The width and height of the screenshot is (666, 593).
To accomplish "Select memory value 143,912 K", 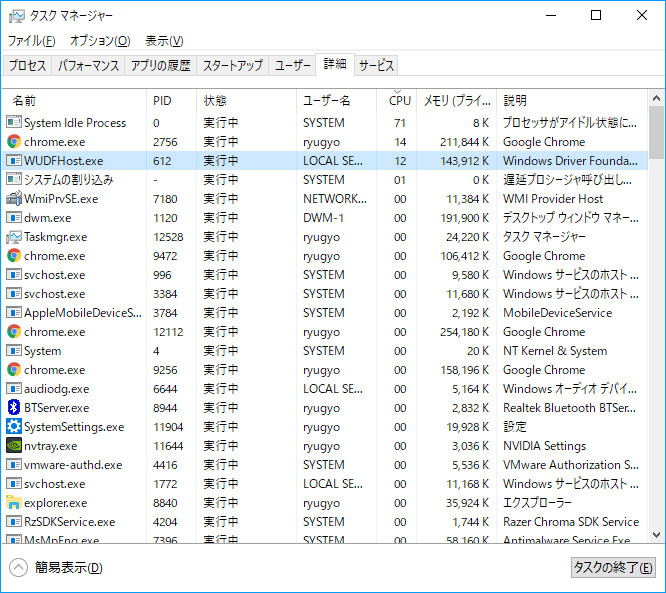I will [x=464, y=161].
